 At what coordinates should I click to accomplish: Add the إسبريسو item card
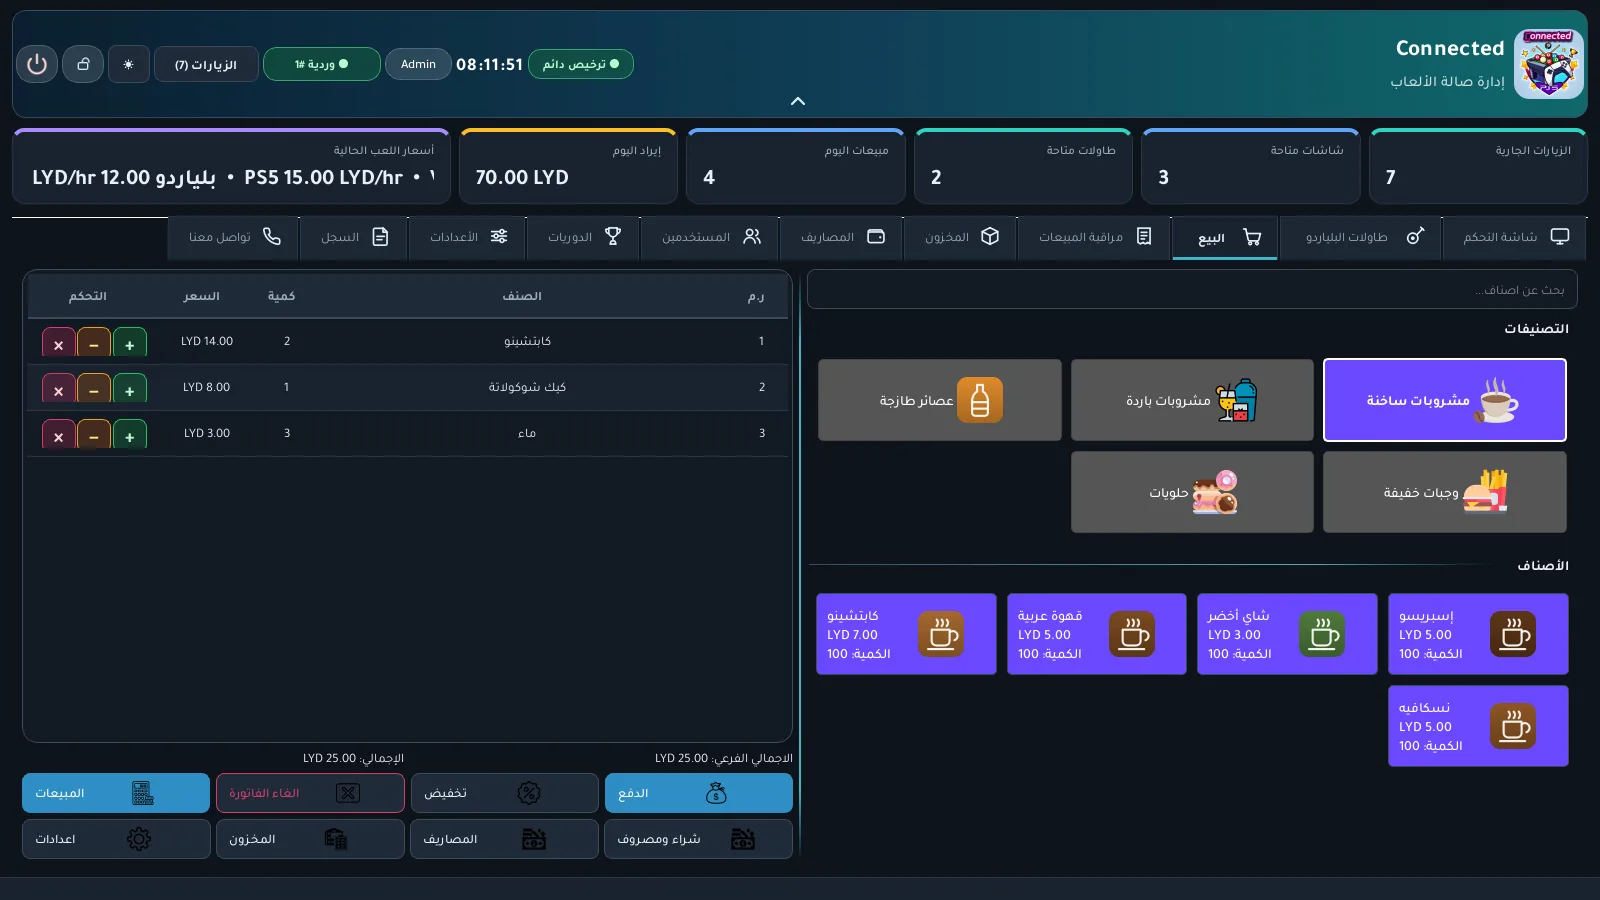1478,634
